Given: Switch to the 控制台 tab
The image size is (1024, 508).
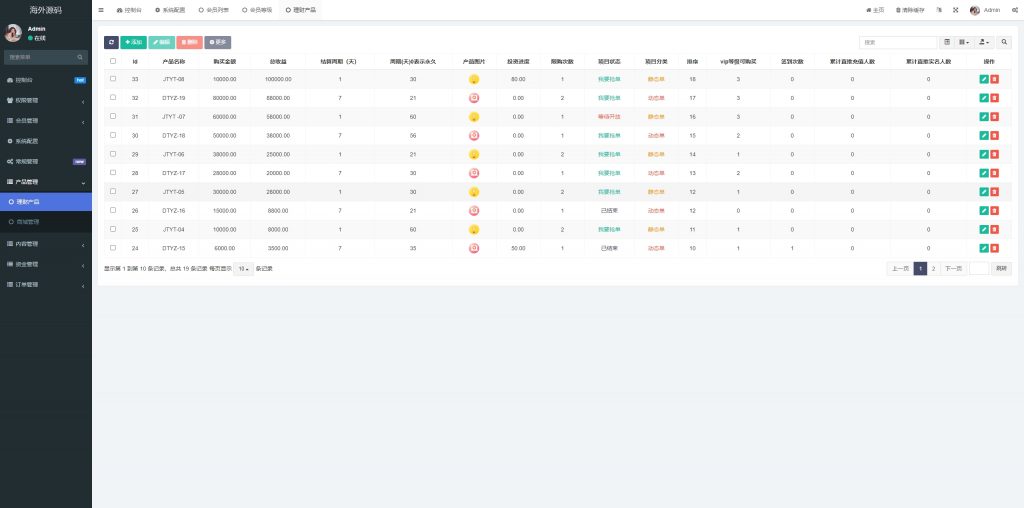Looking at the screenshot, I should [129, 10].
